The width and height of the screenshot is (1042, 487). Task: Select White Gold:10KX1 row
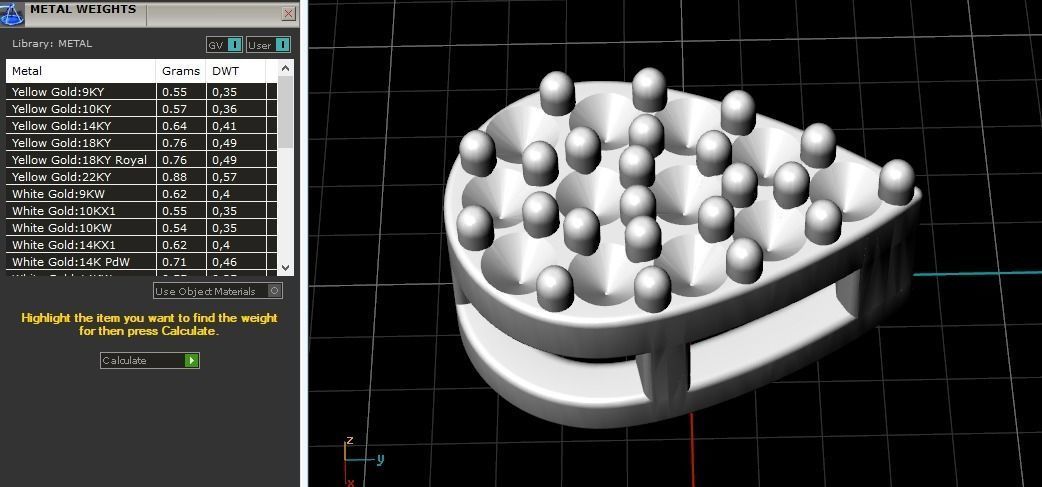tap(141, 211)
